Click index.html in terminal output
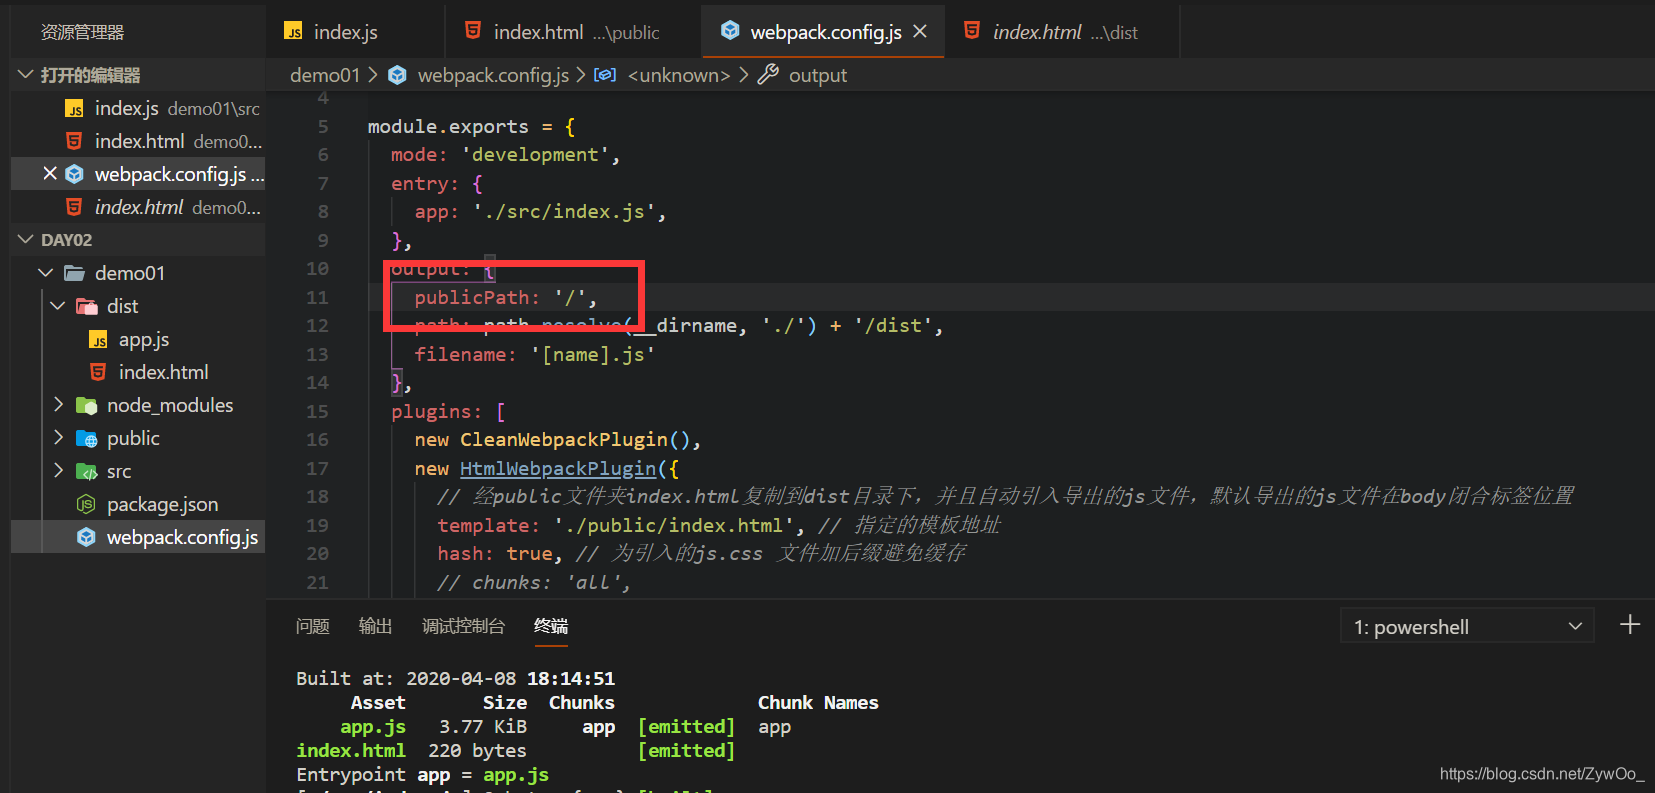Viewport: 1655px width, 793px height. pos(351,750)
